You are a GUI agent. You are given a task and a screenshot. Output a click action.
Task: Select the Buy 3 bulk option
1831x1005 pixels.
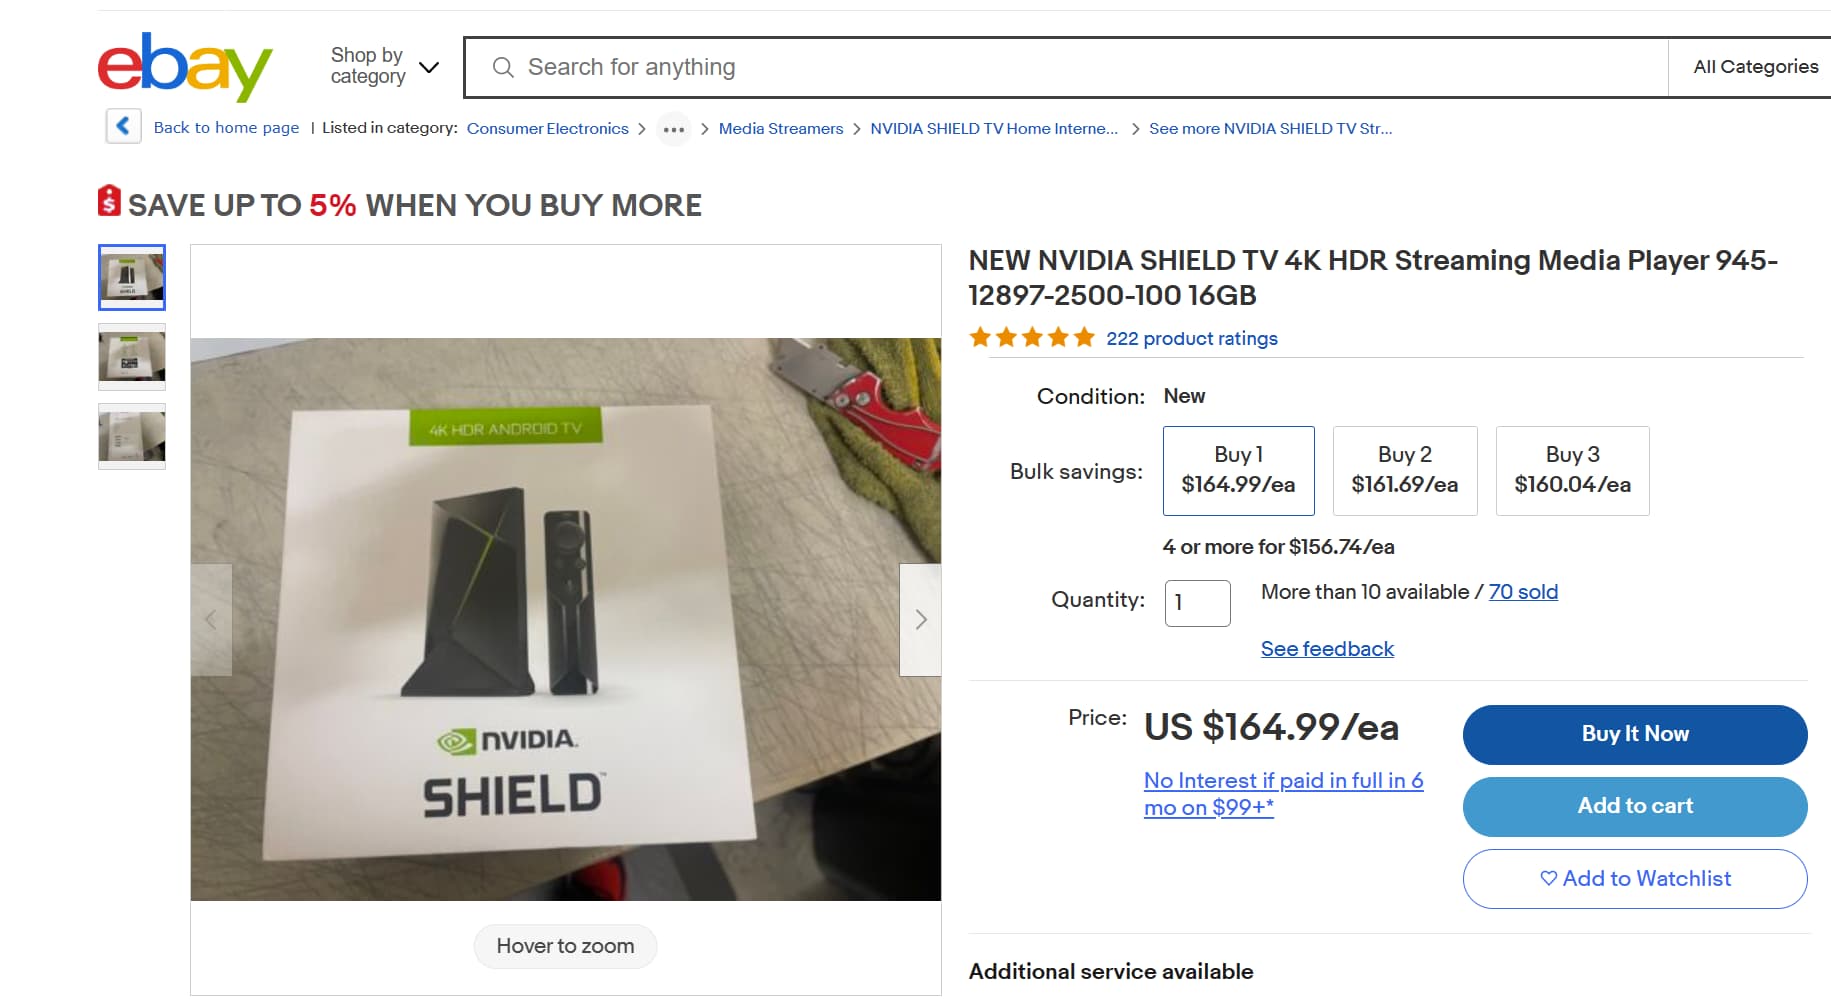[1572, 471]
